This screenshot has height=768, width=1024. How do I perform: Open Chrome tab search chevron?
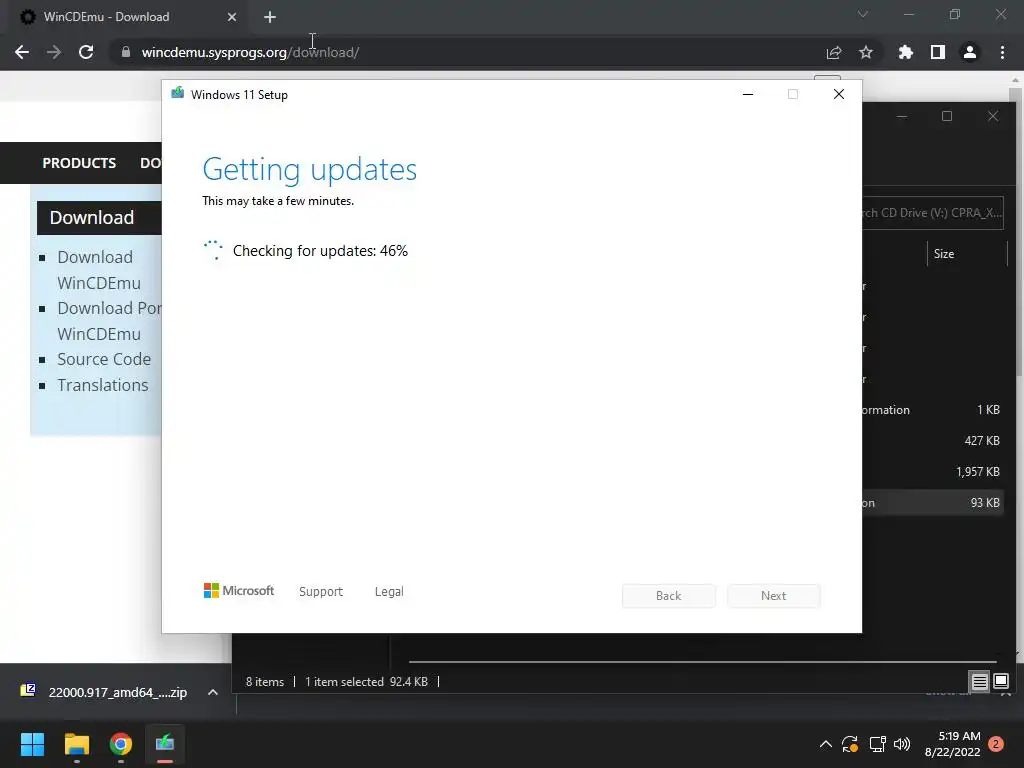click(x=863, y=14)
